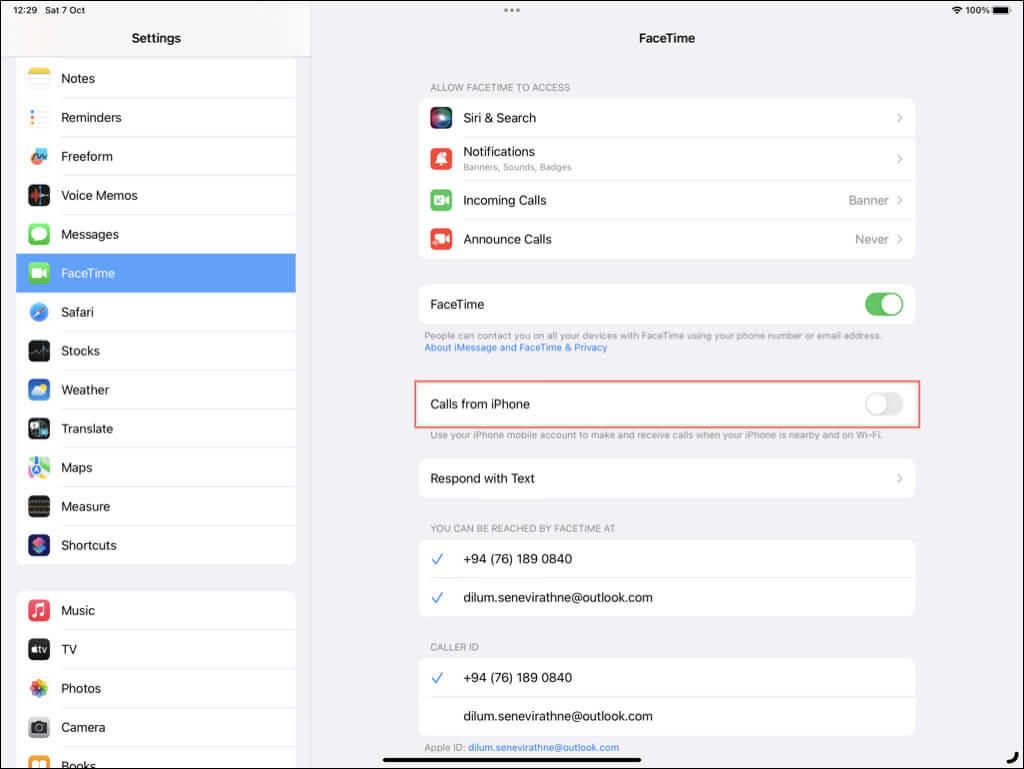
Task: Tap the Reminders app icon
Action: coord(39,117)
